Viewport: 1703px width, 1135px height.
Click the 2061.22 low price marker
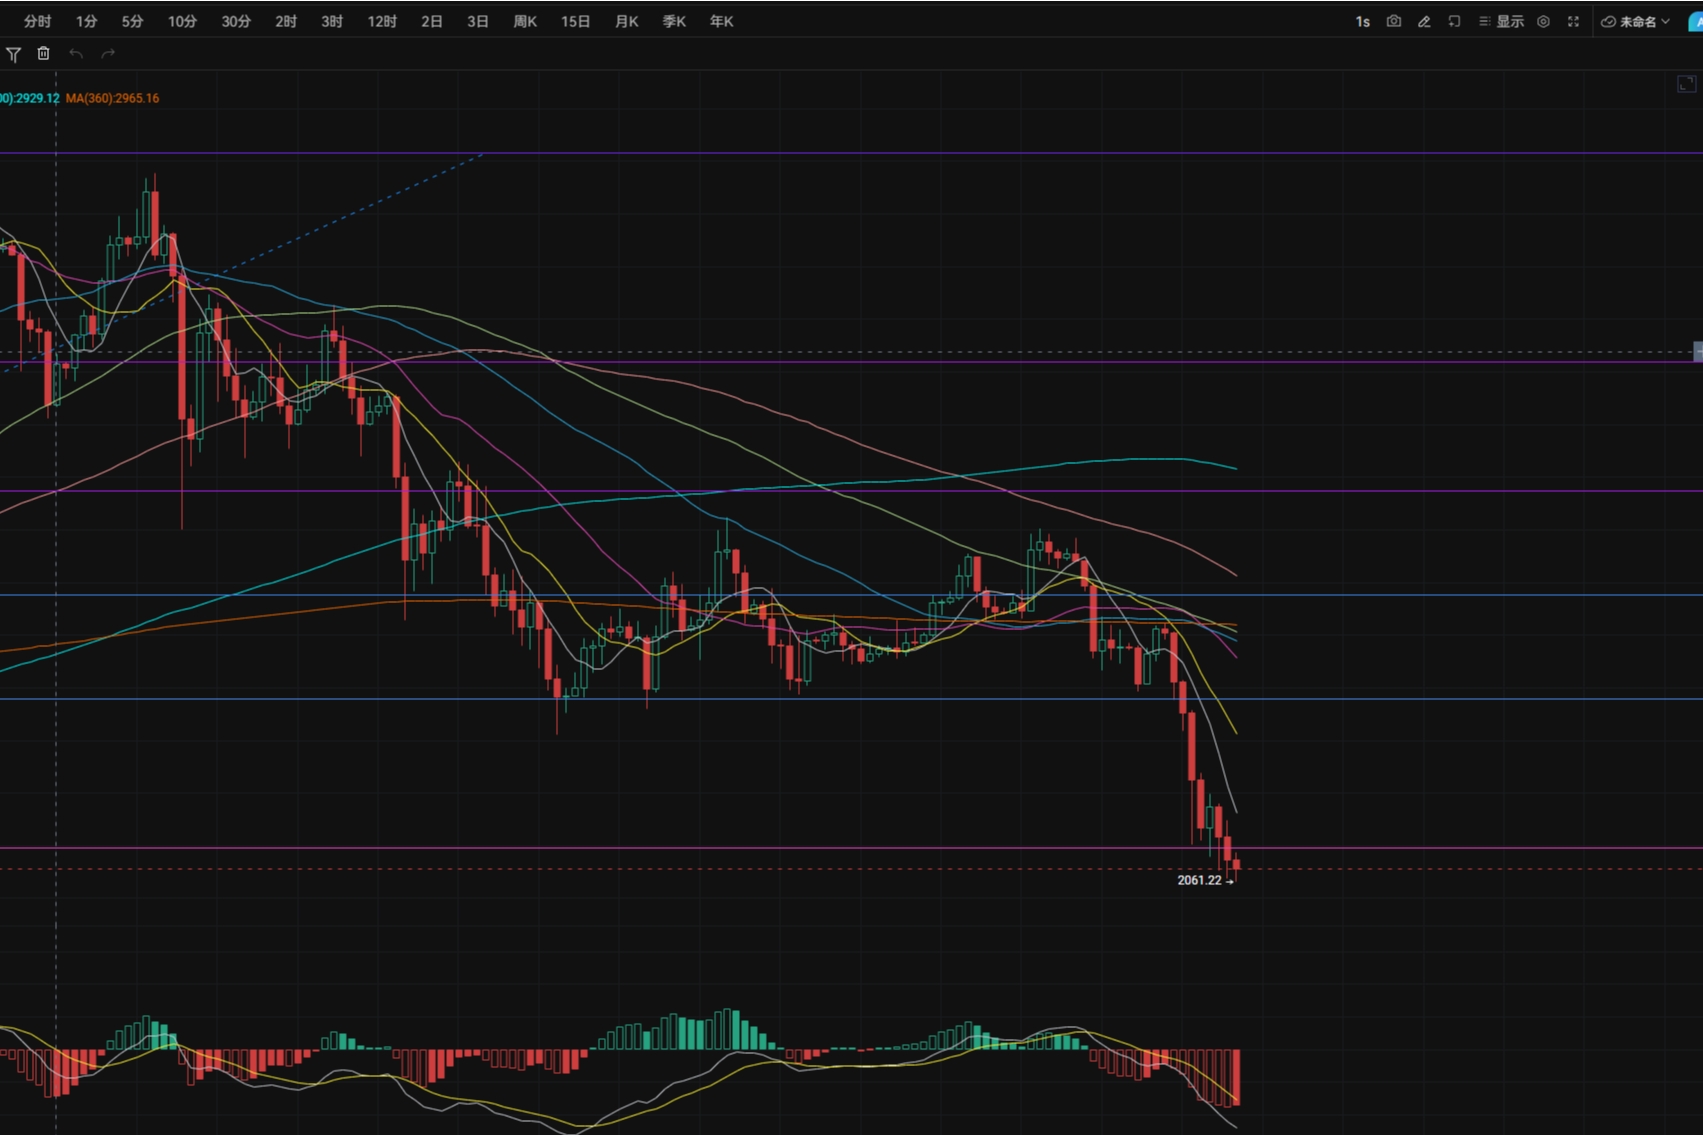tap(1199, 880)
